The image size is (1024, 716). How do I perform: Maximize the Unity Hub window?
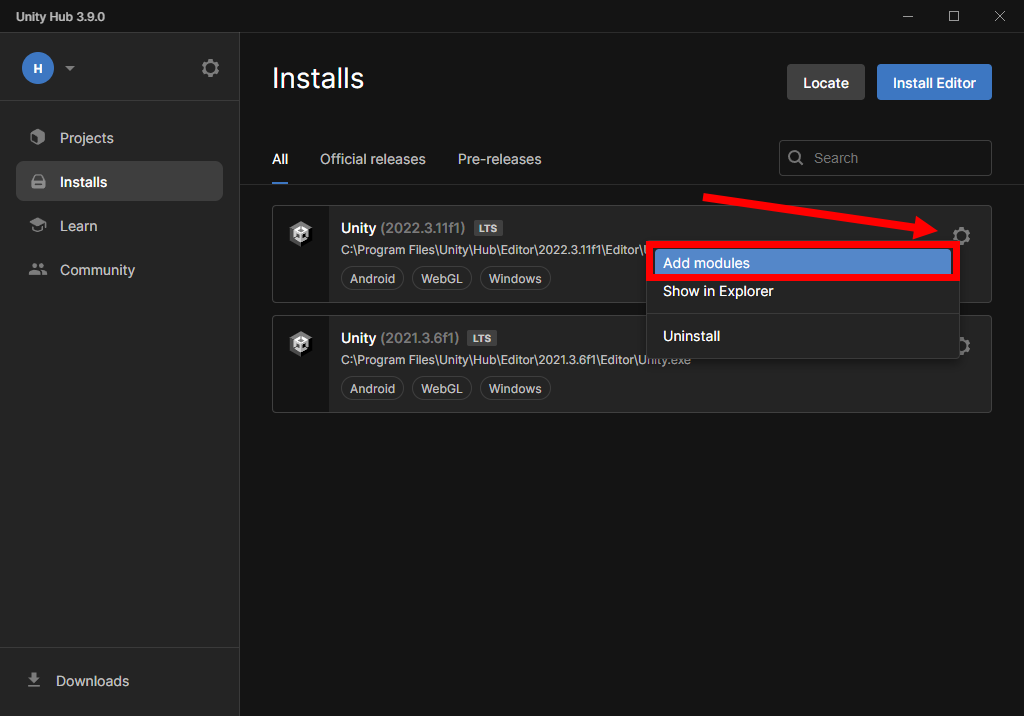point(953,16)
